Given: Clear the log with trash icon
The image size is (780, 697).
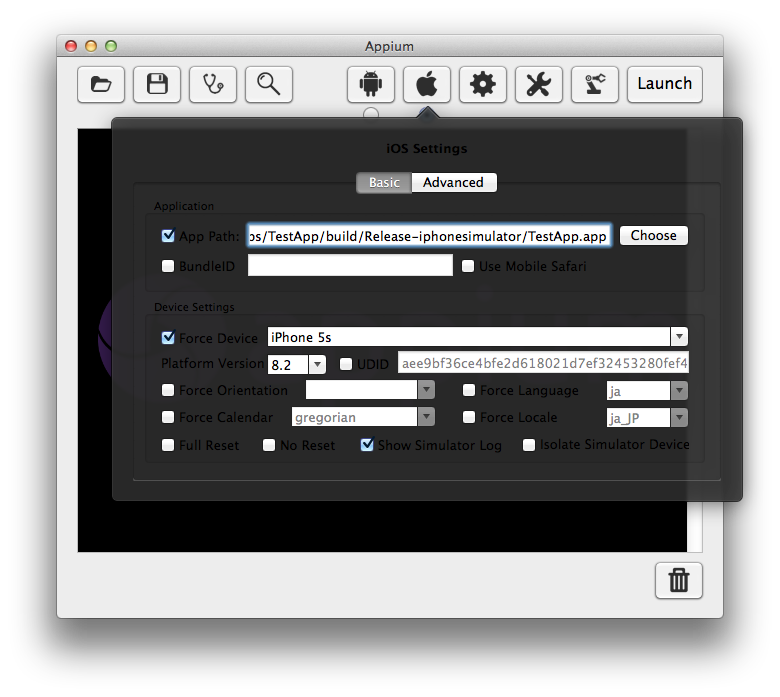Looking at the screenshot, I should pyautogui.click(x=679, y=580).
